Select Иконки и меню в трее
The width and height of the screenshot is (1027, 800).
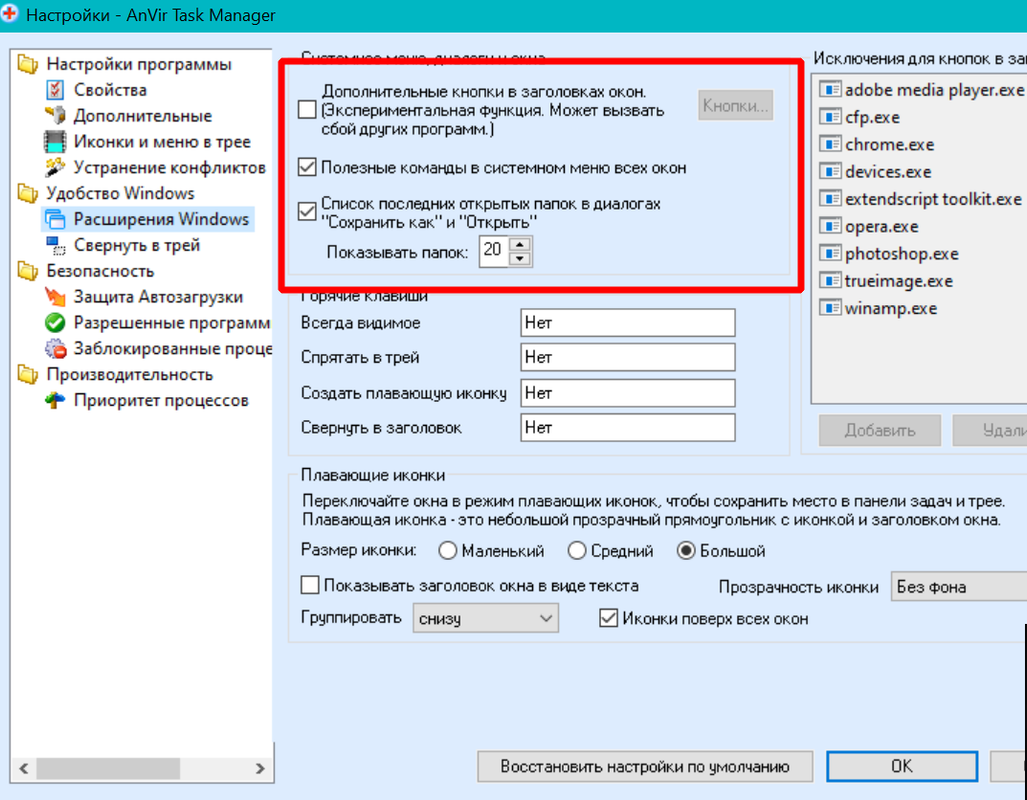click(x=162, y=142)
